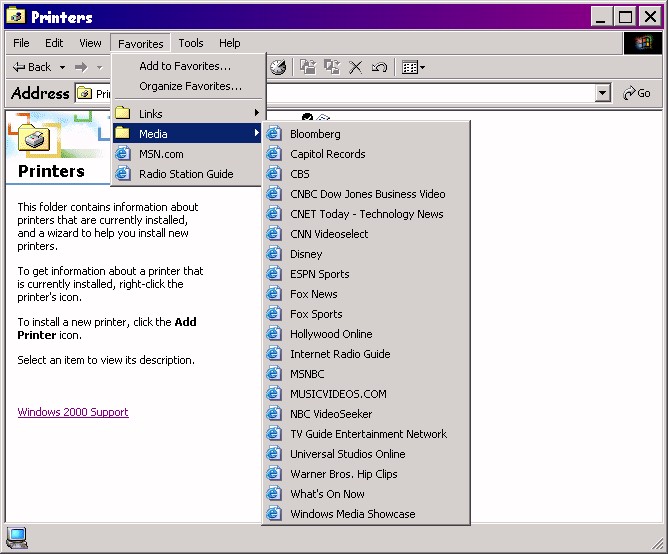
Task: Click the Printers folder banner icon
Action: [34, 138]
